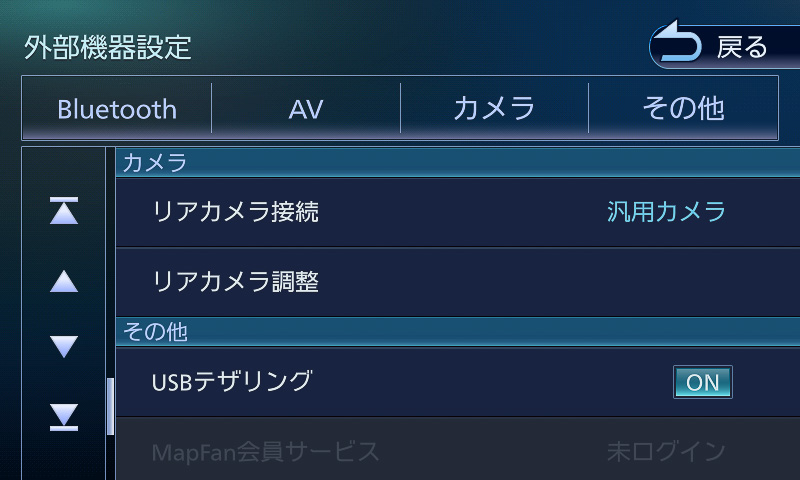Open the AV tab
The height and width of the screenshot is (480, 800).
tap(306, 109)
